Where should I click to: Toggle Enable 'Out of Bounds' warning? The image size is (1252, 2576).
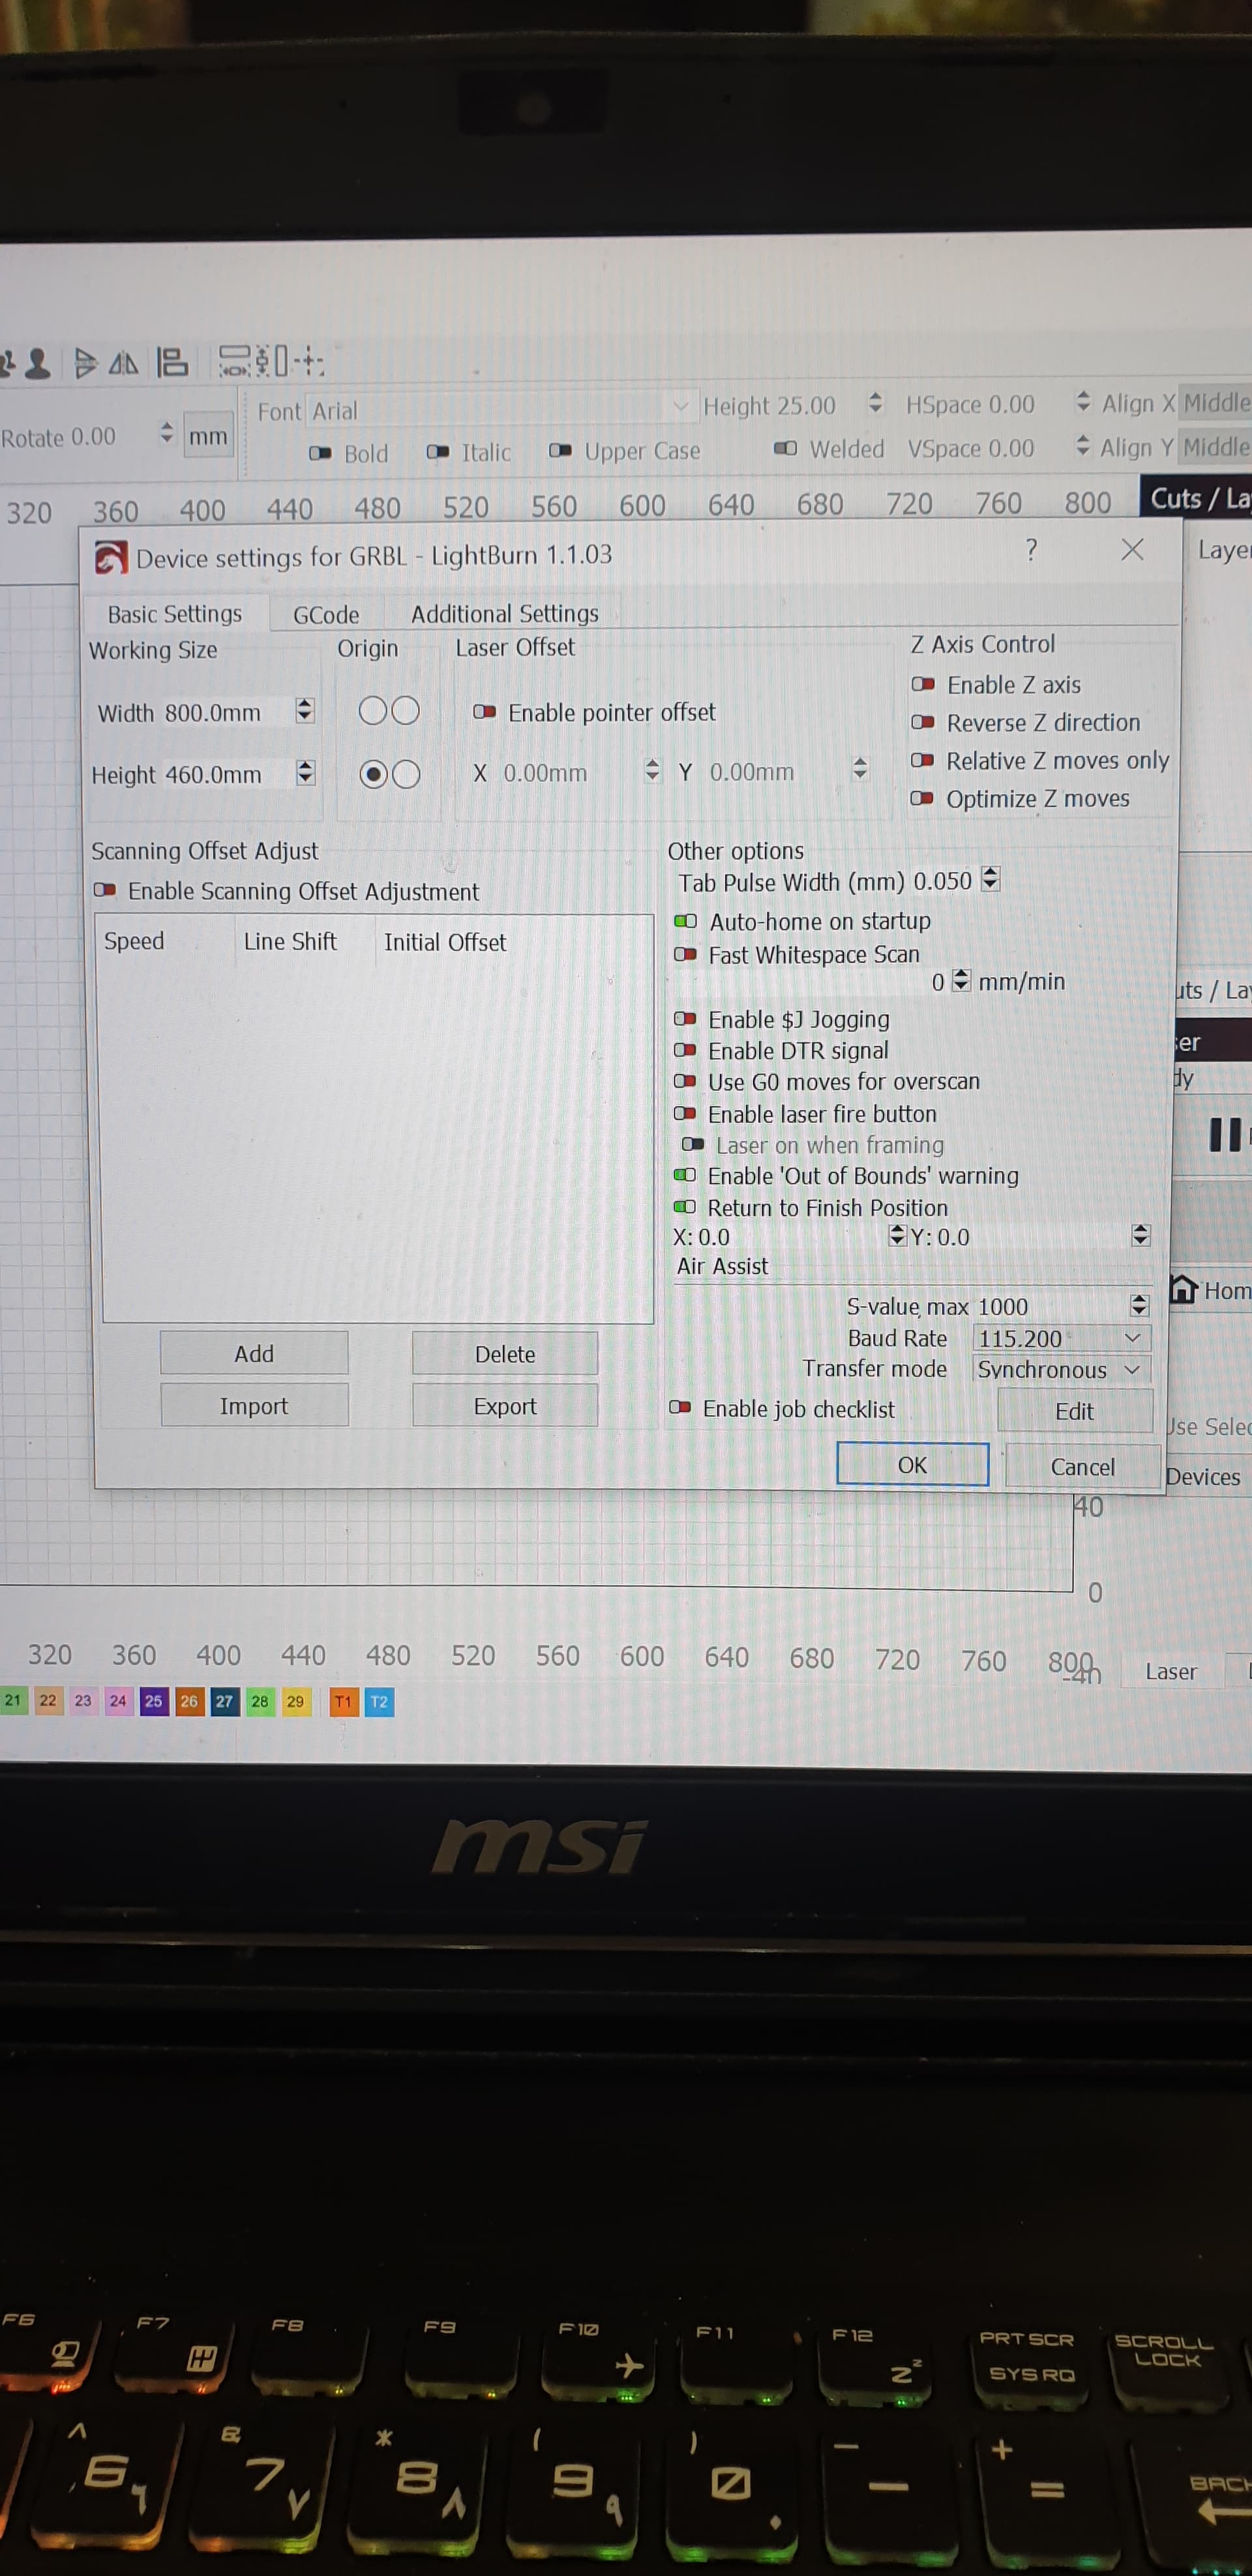(685, 1175)
